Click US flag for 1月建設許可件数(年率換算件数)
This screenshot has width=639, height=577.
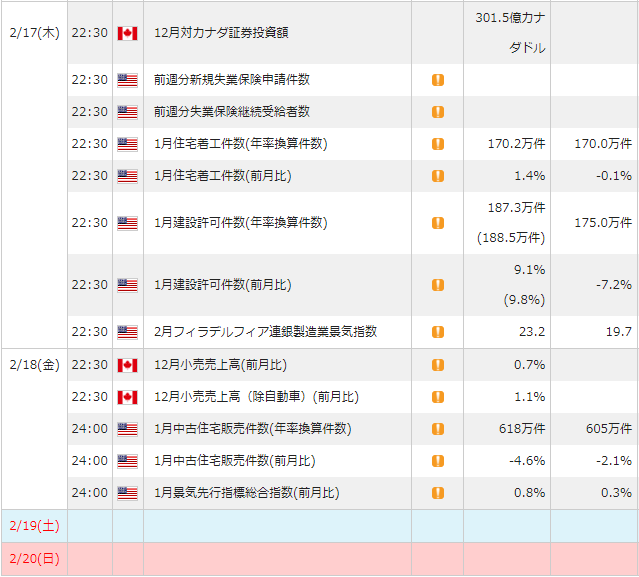[128, 223]
